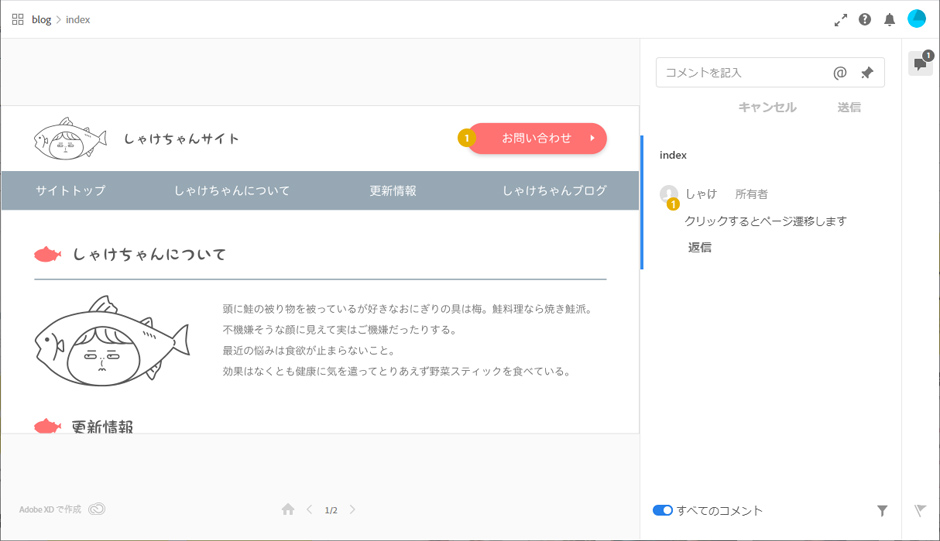Toggle the comments panel speech bubble icon
Image resolution: width=940 pixels, height=541 pixels.
pos(920,64)
